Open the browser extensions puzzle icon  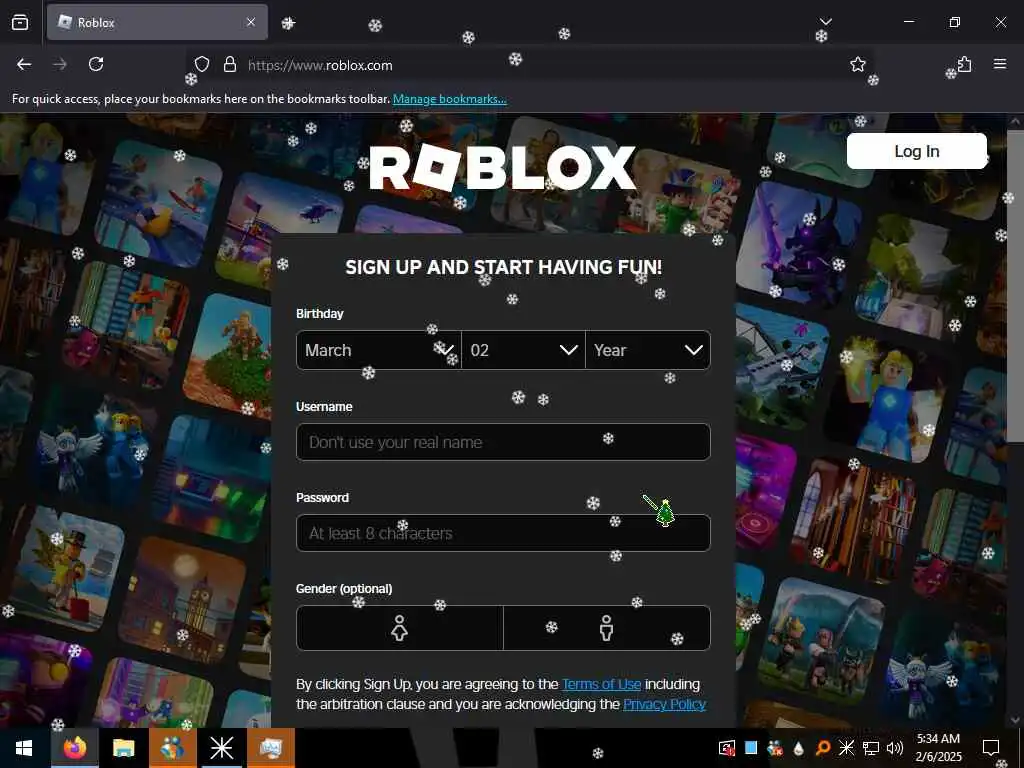965,64
